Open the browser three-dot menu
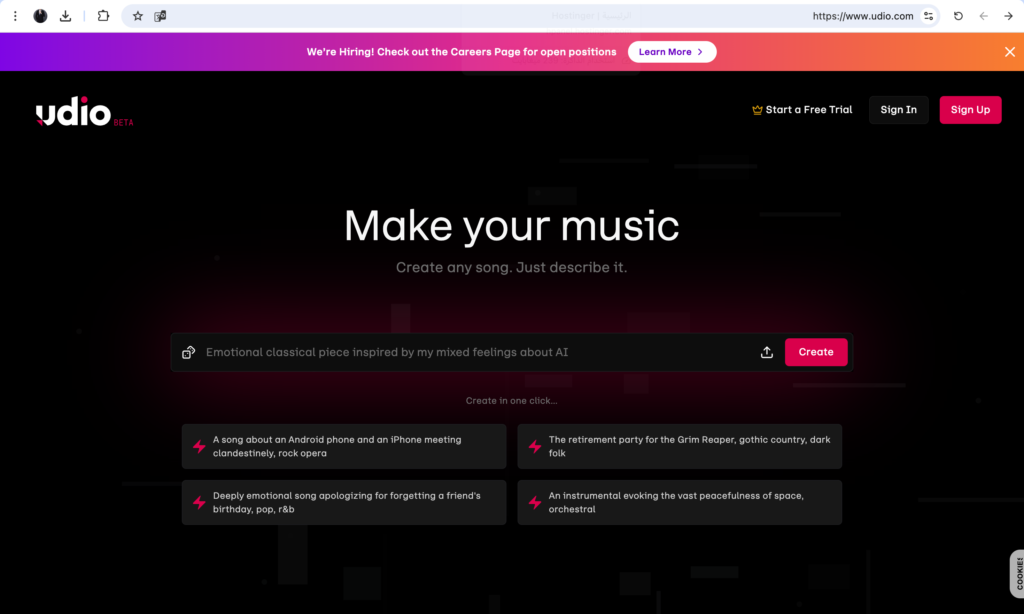Image resolution: width=1024 pixels, height=614 pixels. pyautogui.click(x=15, y=16)
